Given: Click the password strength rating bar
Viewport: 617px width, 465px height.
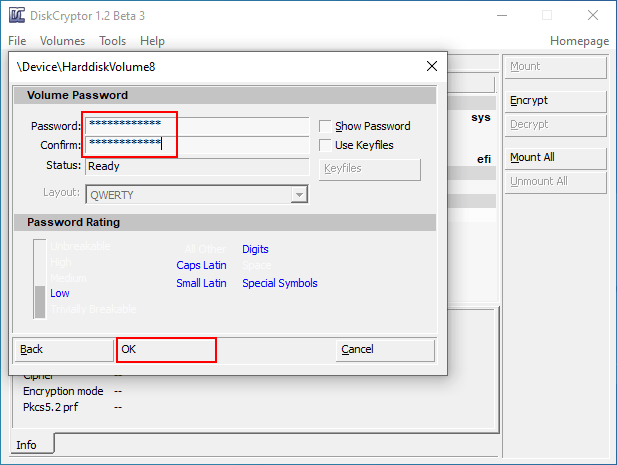Looking at the screenshot, I should coord(40,279).
